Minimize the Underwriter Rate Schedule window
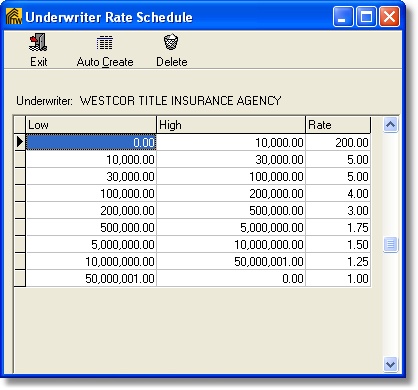The height and width of the screenshot is (390, 418). tap(343, 17)
